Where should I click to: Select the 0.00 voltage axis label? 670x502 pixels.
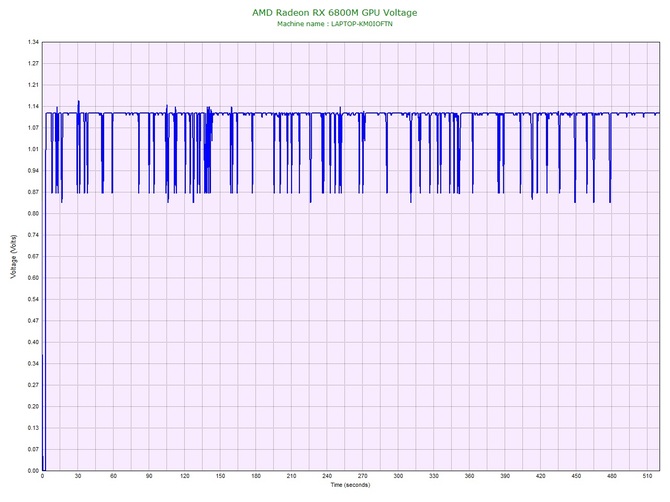33,471
